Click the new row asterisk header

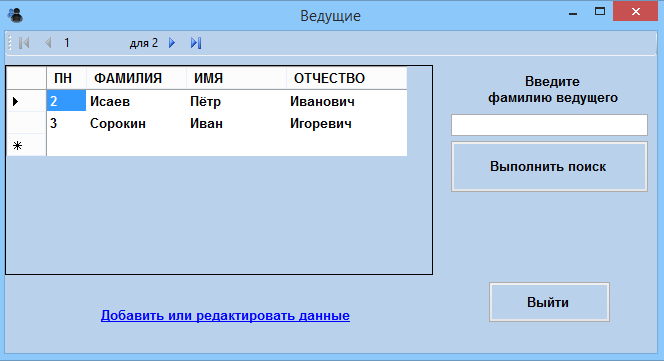26,145
